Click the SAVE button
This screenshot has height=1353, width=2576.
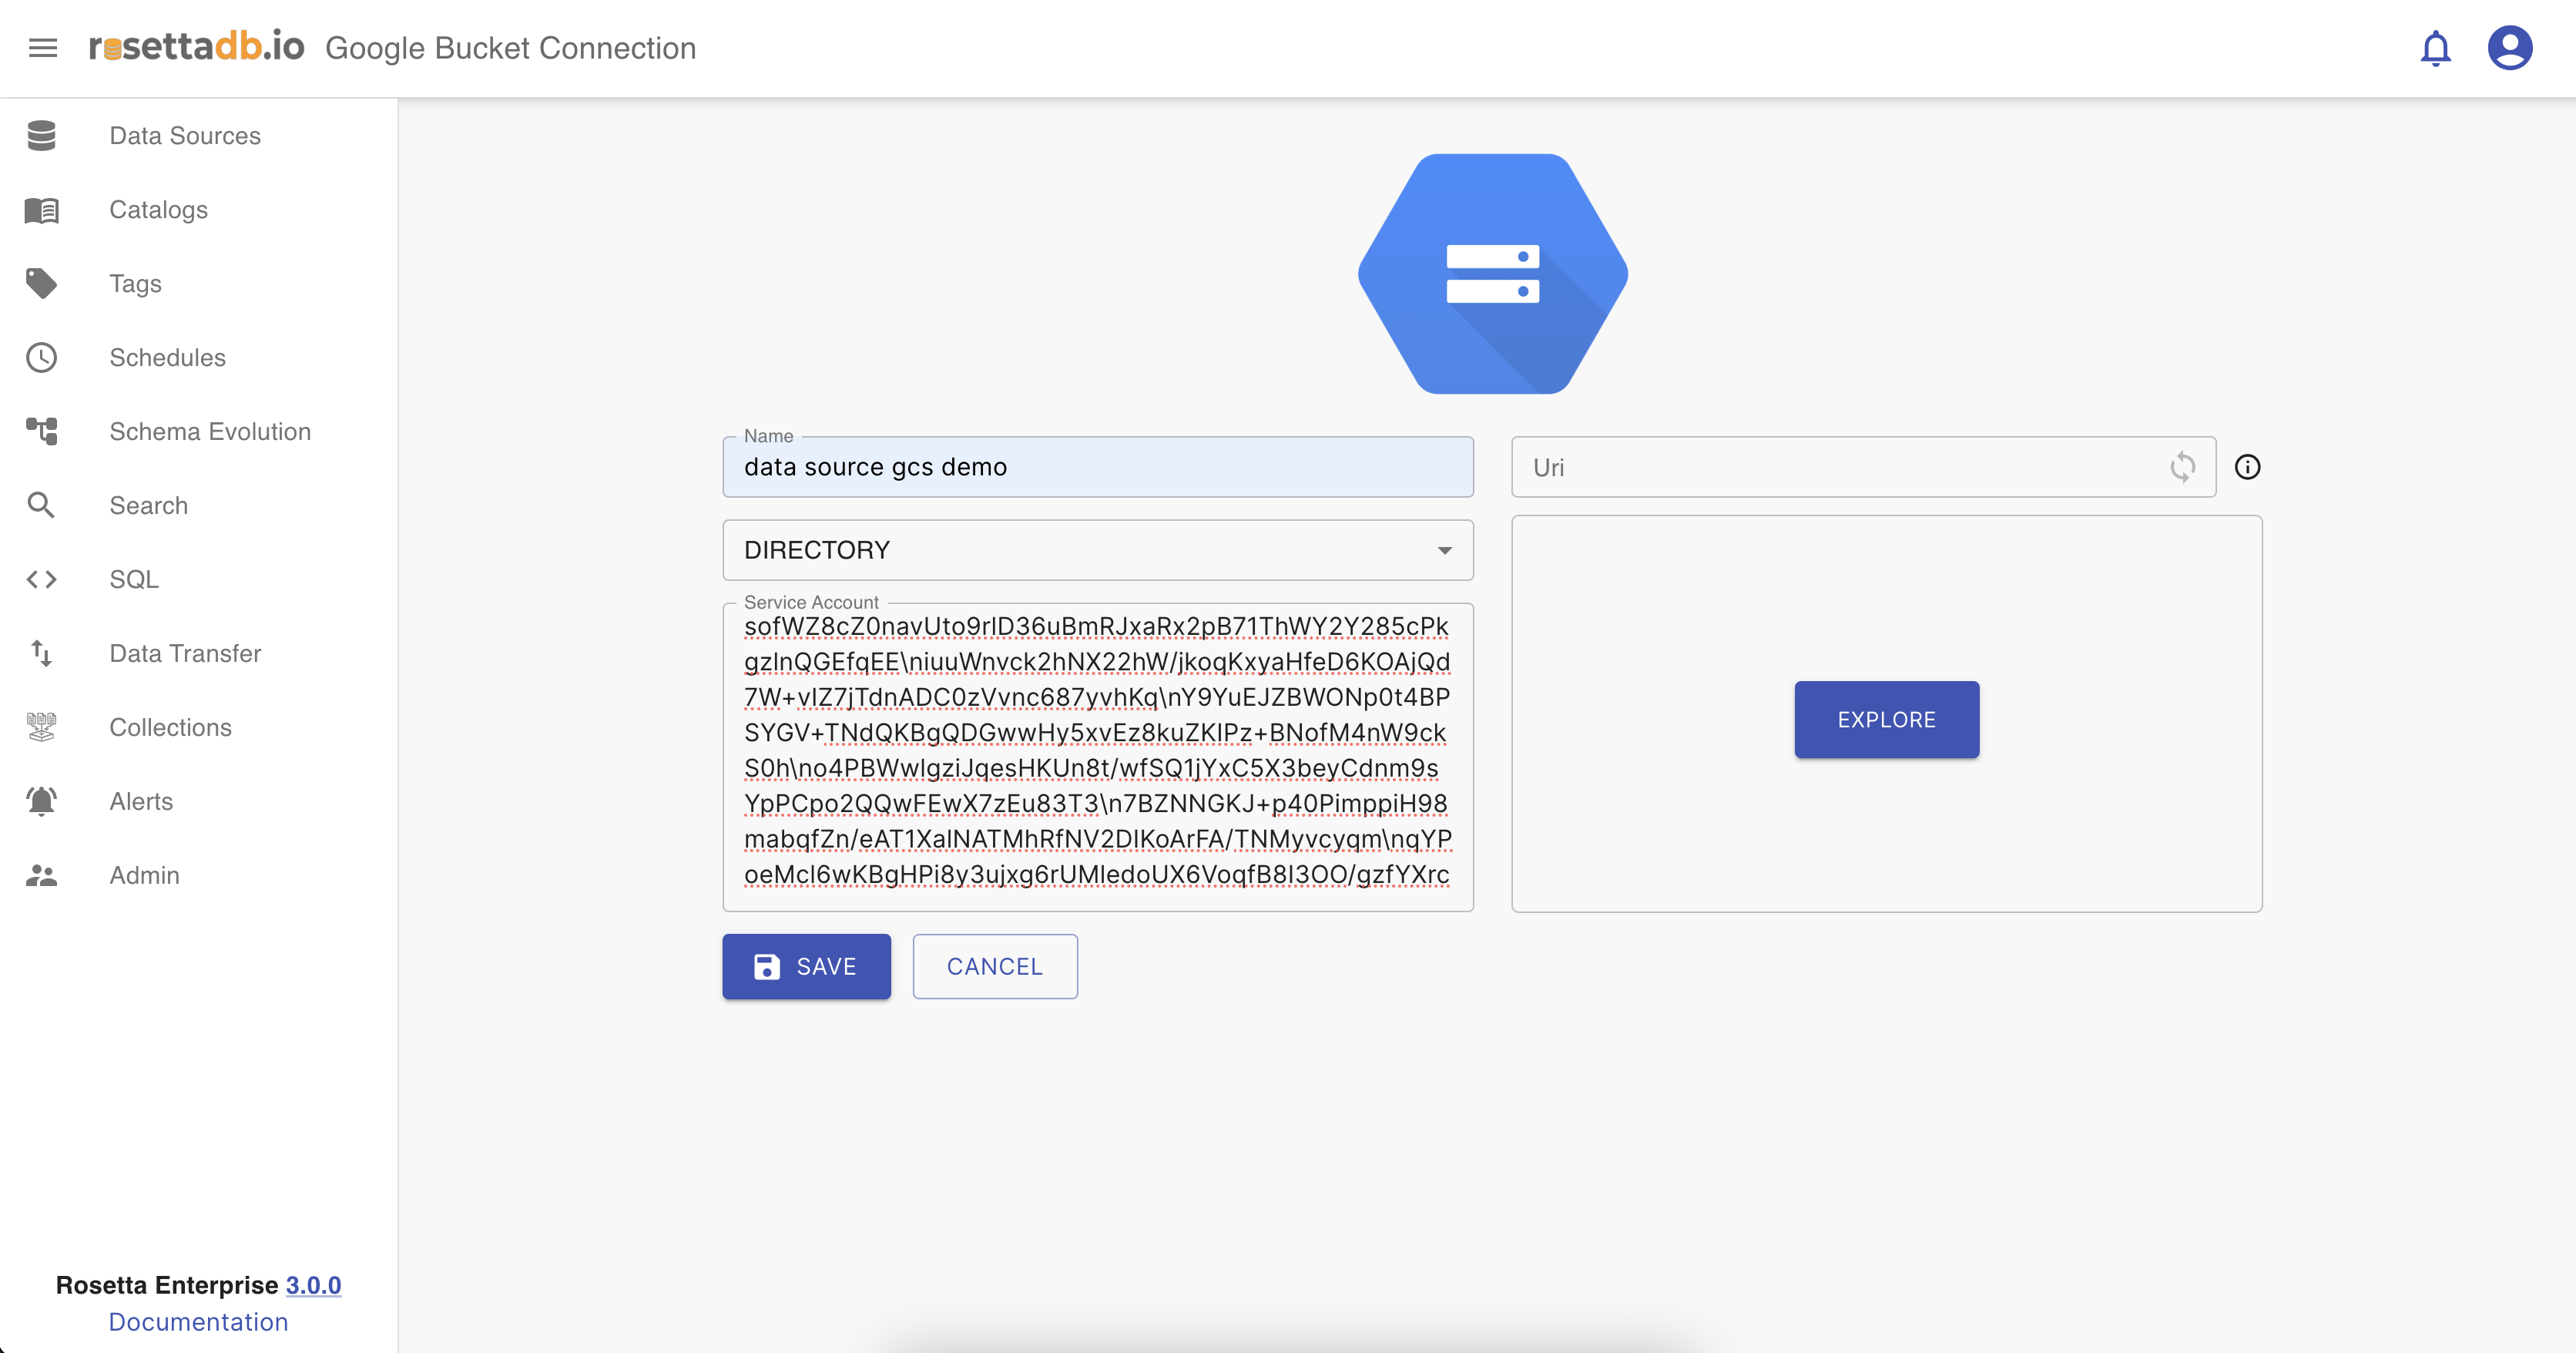pyautogui.click(x=806, y=966)
